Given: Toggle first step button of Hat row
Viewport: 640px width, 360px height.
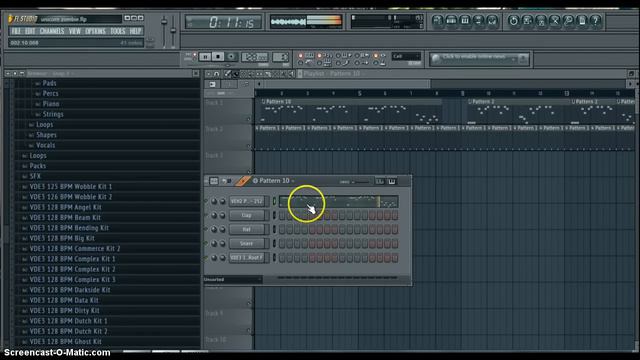Looking at the screenshot, I should [282, 229].
